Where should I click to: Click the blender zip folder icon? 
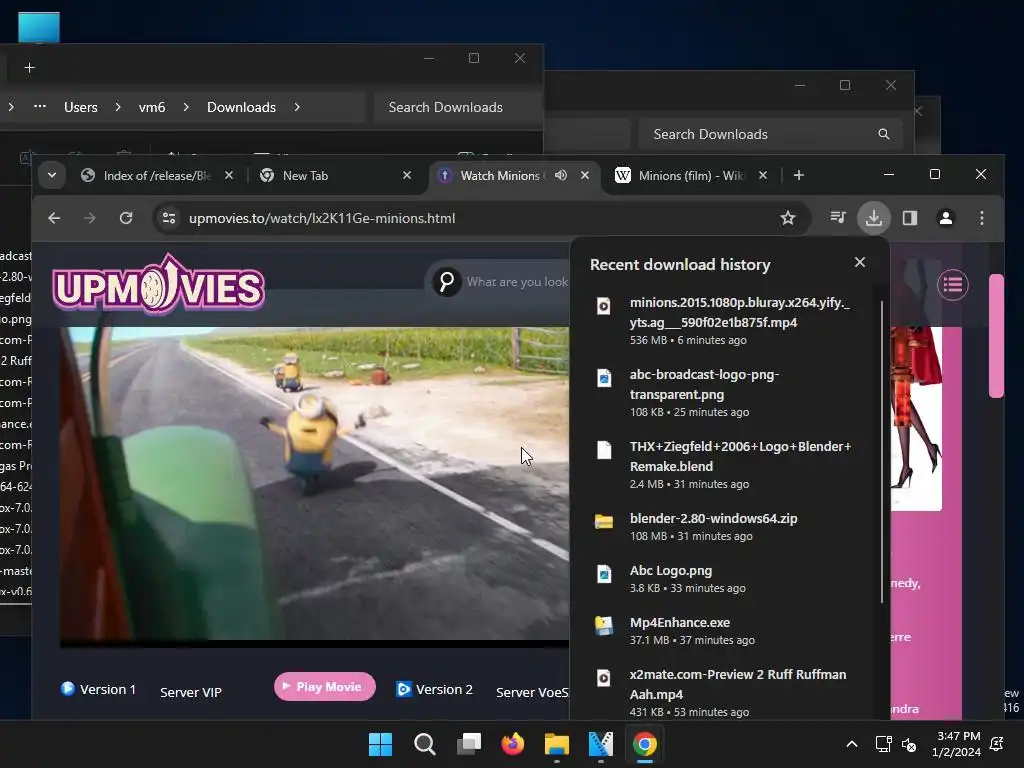(x=603, y=522)
